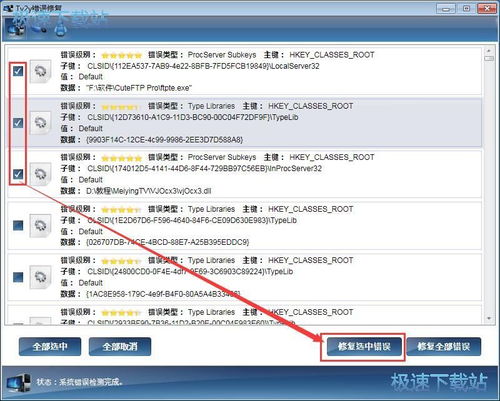The image size is (500, 401).
Task: Check the 24800CD0 TypeLib error checkbox
Action: pos(18,277)
